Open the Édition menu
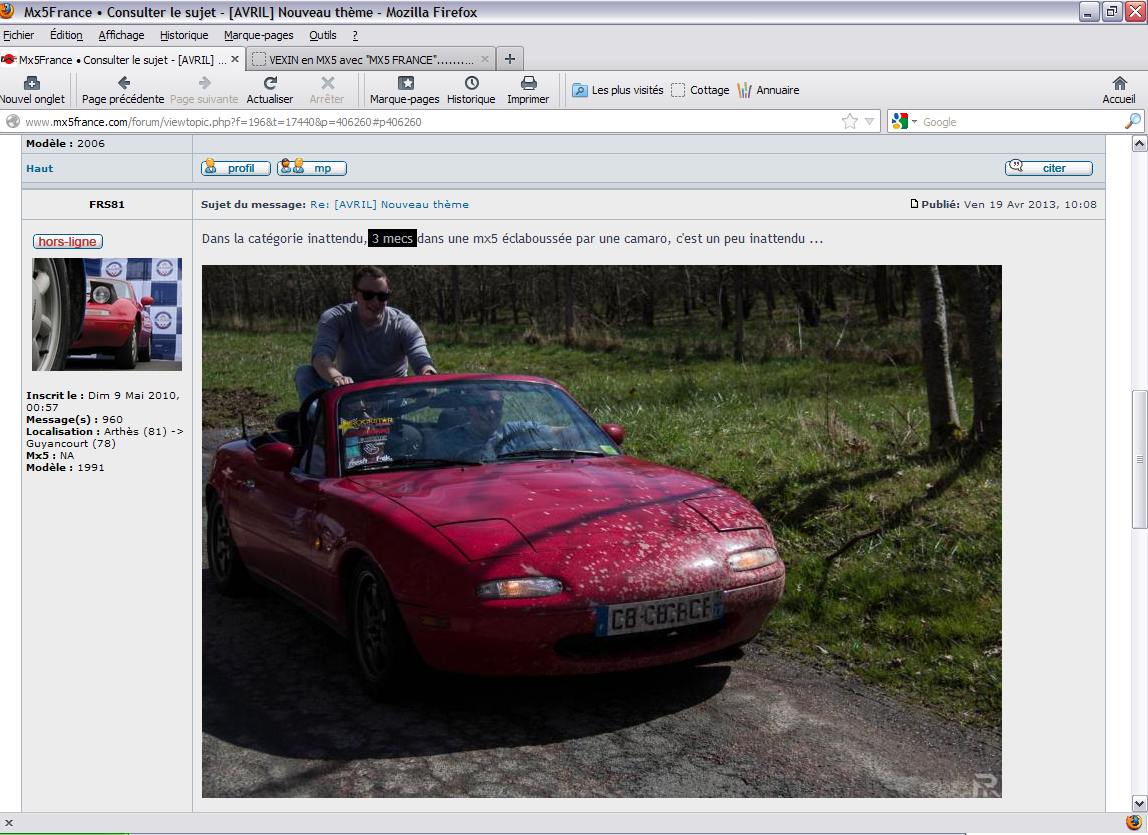 tap(66, 35)
